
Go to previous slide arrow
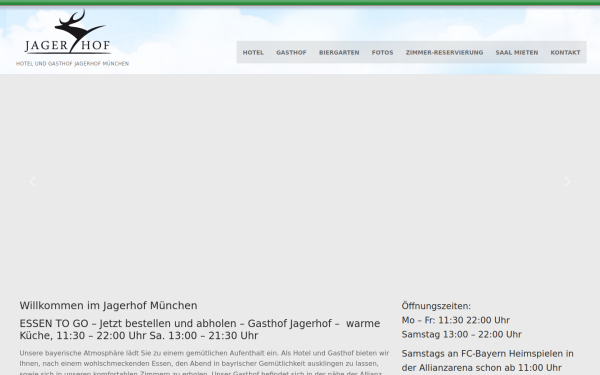[33, 182]
